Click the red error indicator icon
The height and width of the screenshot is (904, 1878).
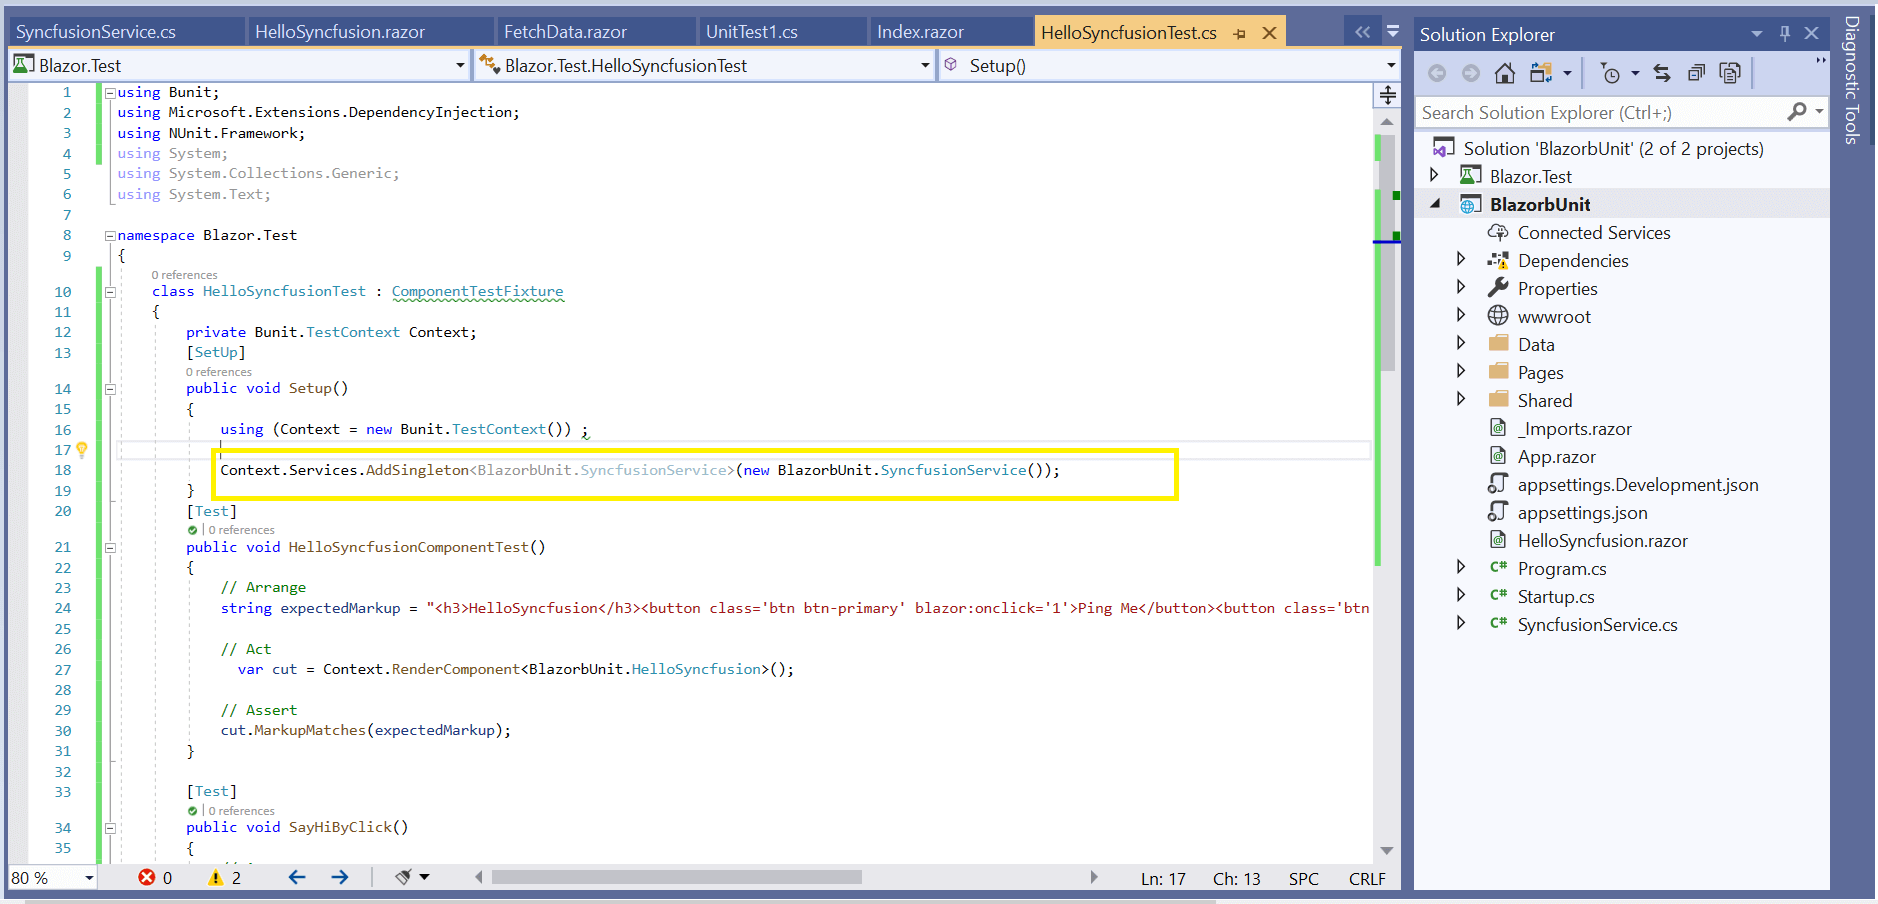147,877
